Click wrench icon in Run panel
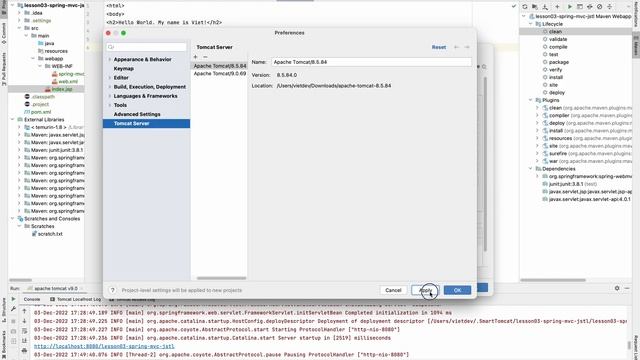This screenshot has height=360, width=640. click(13, 309)
